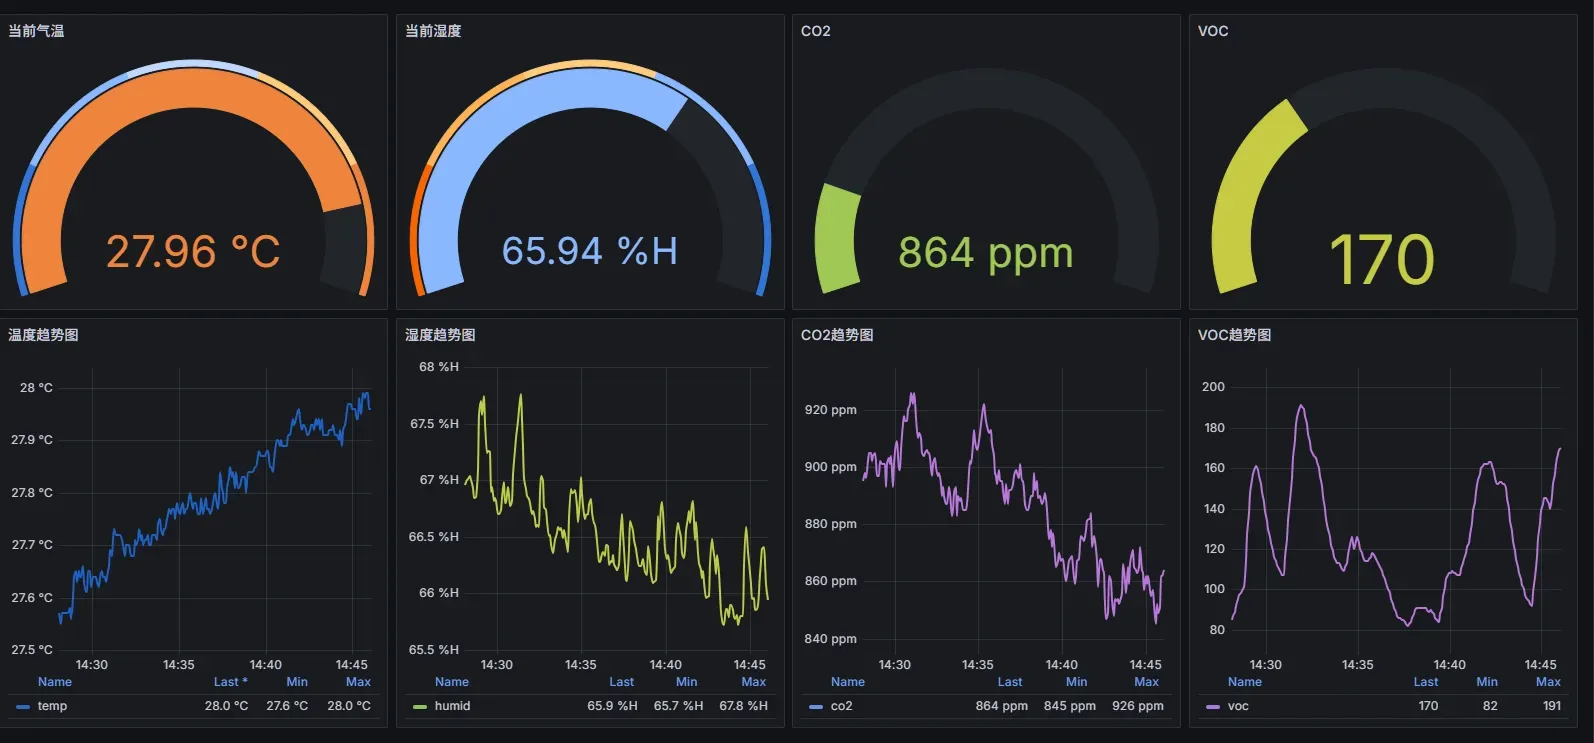The height and width of the screenshot is (743, 1594).
Task: Open the CO2趋势图 panel title menu
Action: coord(837,335)
